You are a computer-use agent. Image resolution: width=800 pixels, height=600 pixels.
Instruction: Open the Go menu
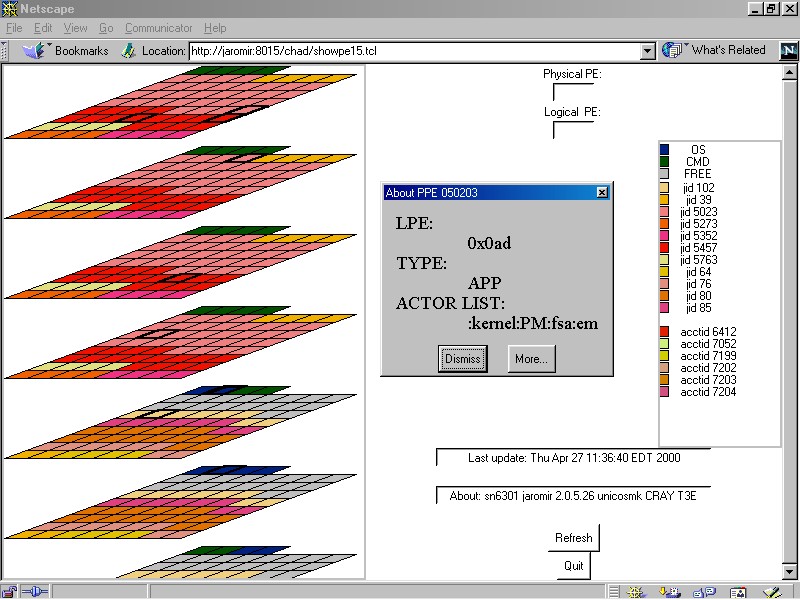pyautogui.click(x=106, y=28)
